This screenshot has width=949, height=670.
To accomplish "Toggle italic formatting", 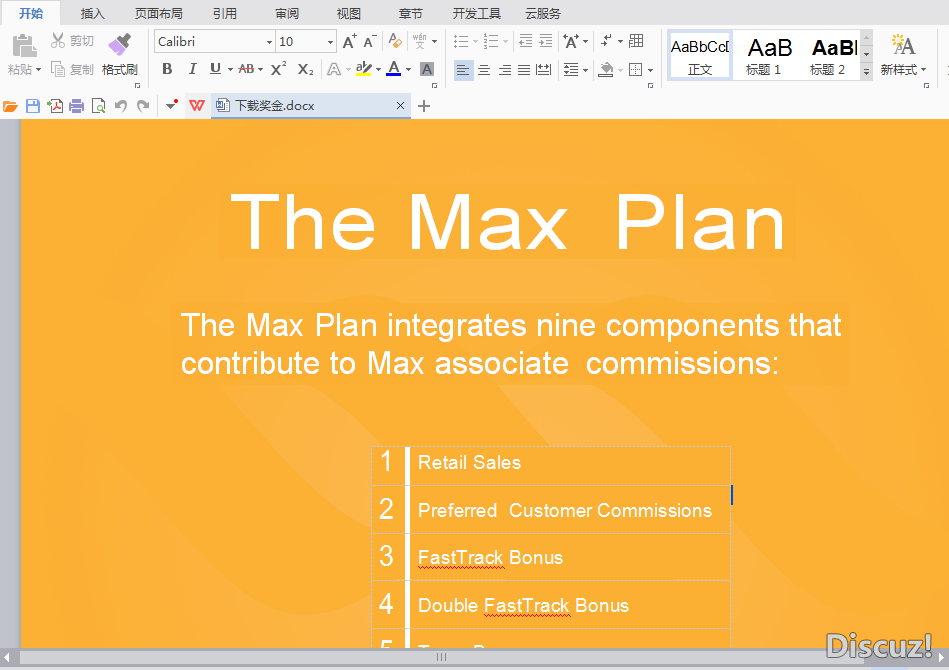I will (x=192, y=70).
